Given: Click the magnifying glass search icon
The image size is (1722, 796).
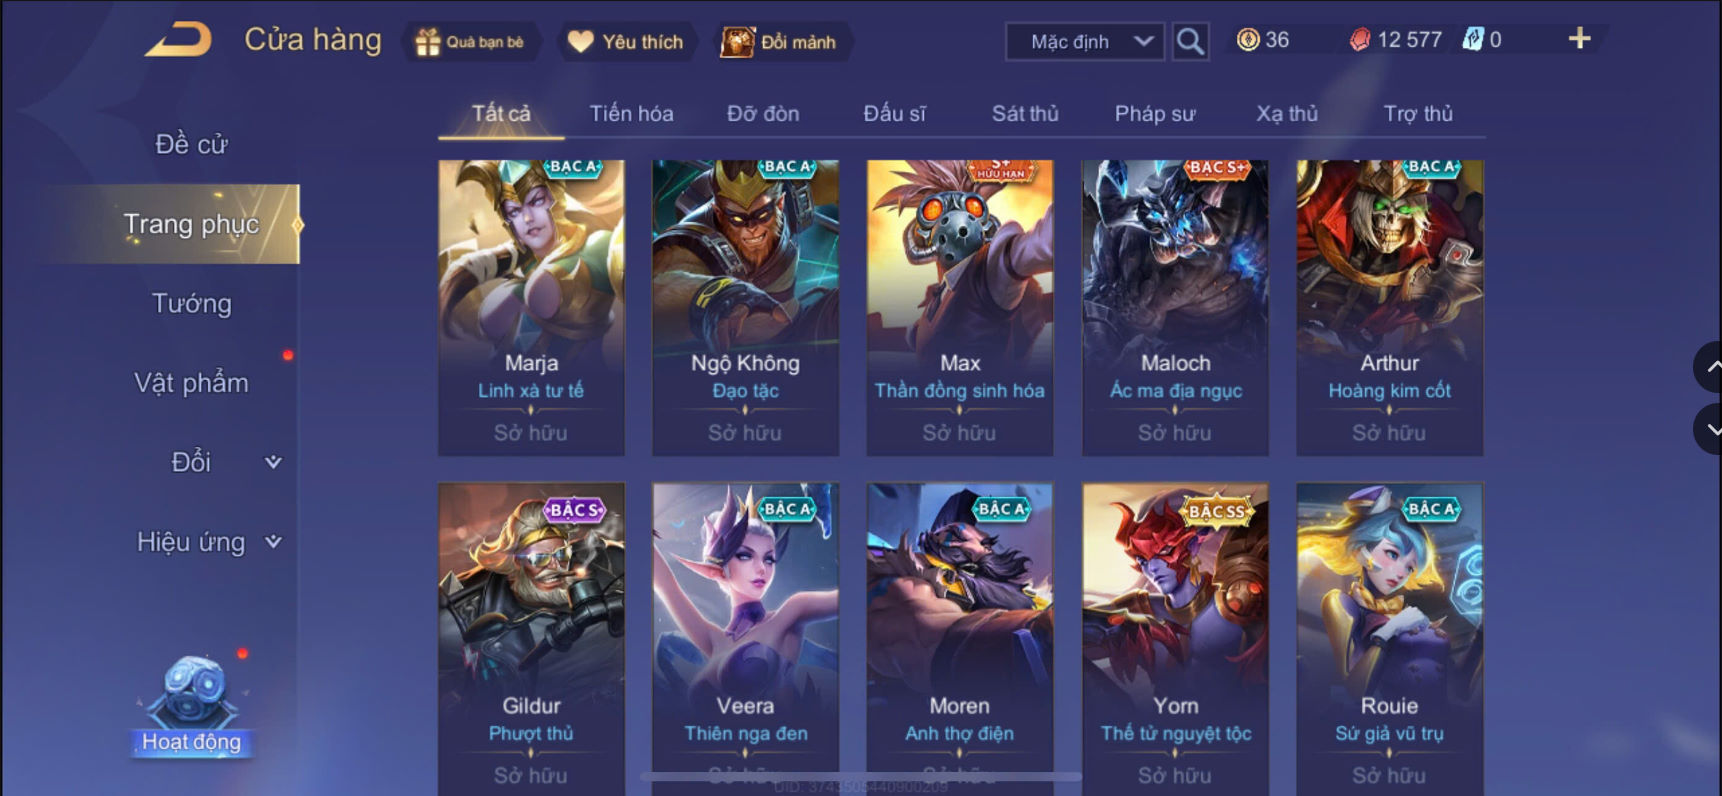Looking at the screenshot, I should click(1190, 41).
